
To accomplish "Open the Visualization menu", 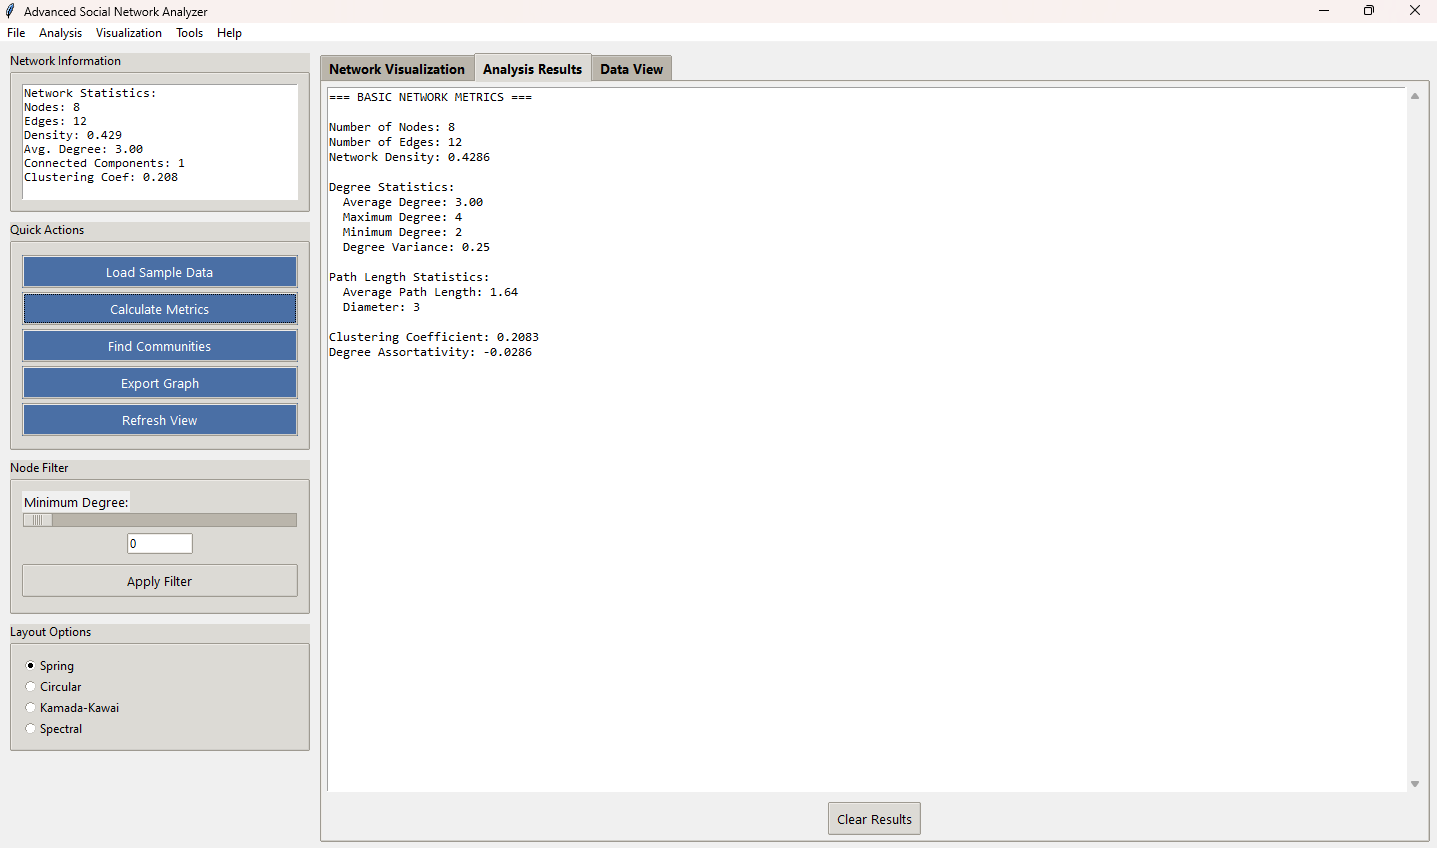I will point(128,33).
